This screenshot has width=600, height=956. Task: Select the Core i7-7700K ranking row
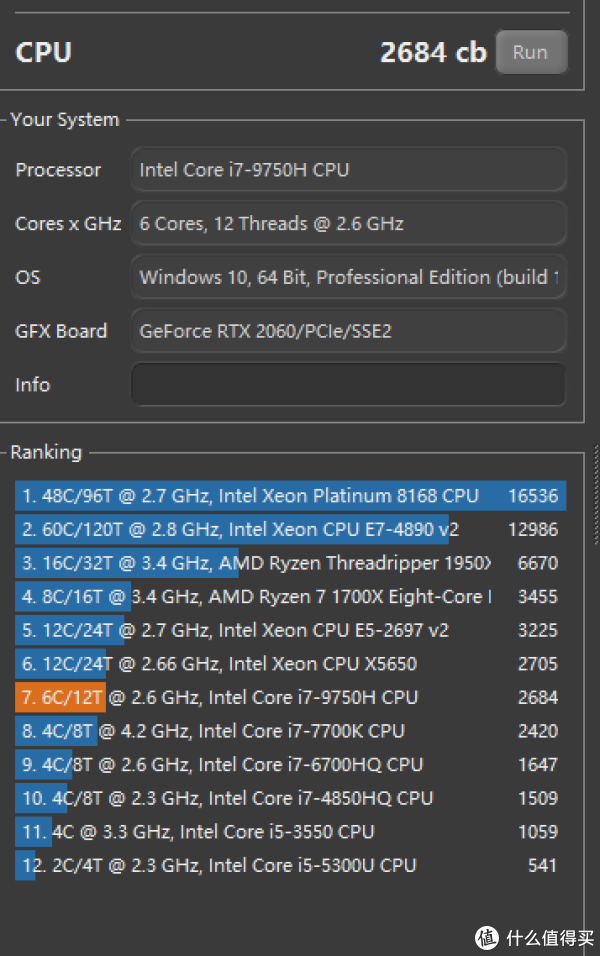pyautogui.click(x=290, y=731)
